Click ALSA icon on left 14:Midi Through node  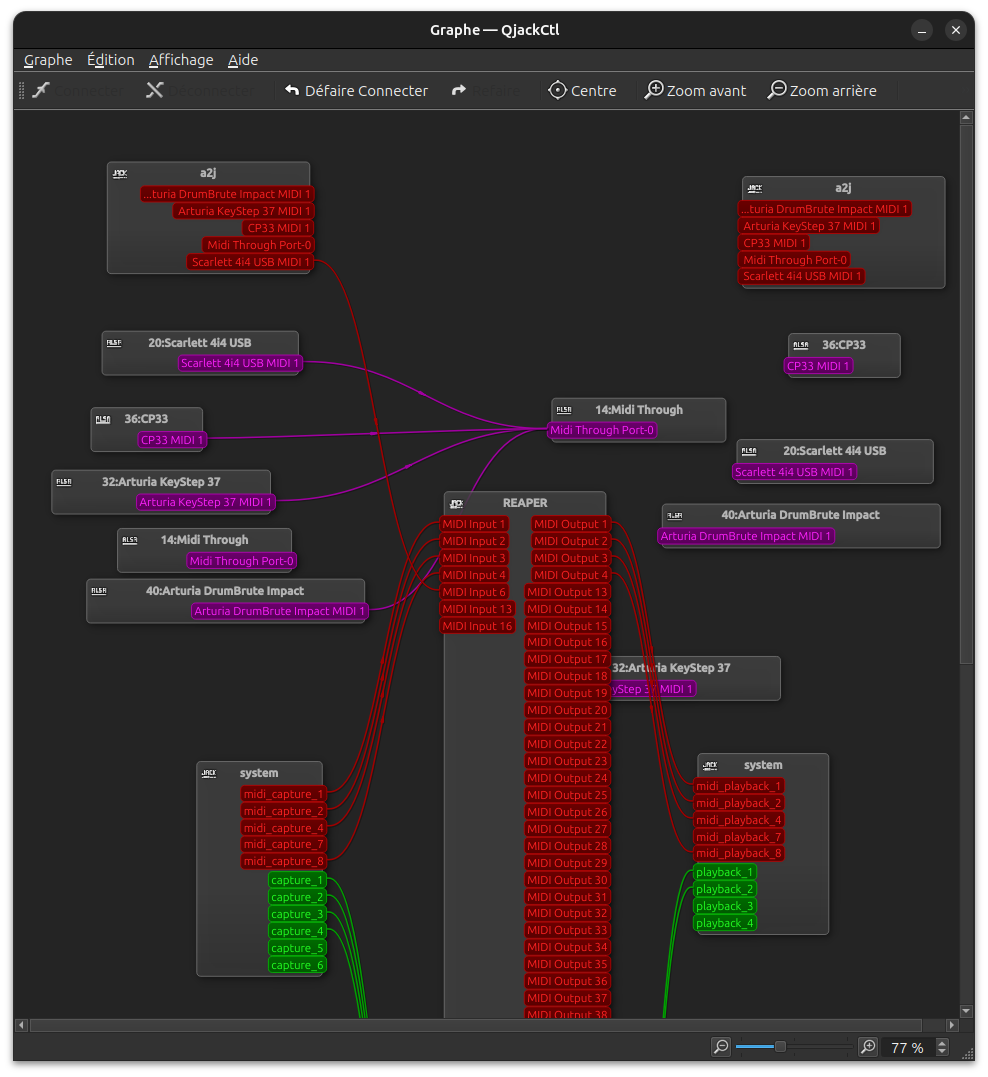[x=130, y=540]
